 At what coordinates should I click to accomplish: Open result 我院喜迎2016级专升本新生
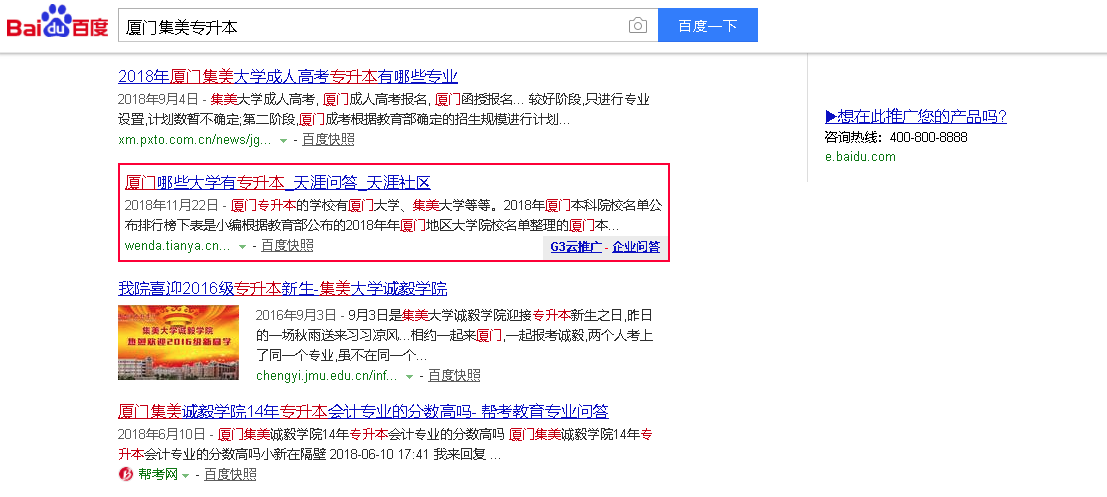(282, 289)
